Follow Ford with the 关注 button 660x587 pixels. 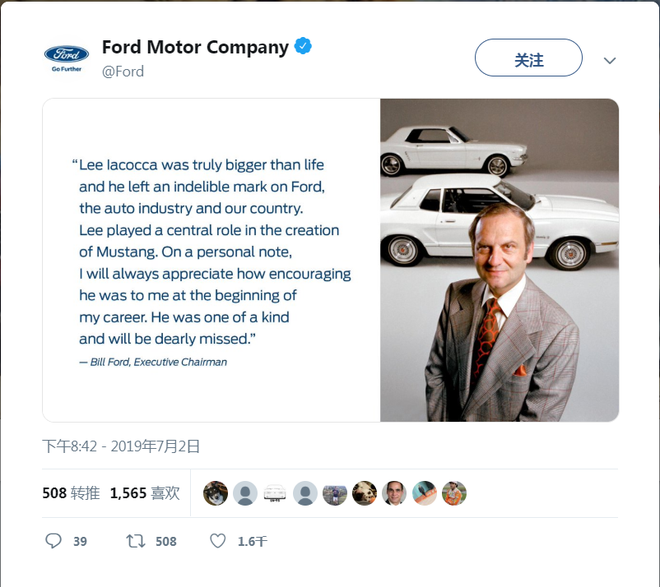529,58
